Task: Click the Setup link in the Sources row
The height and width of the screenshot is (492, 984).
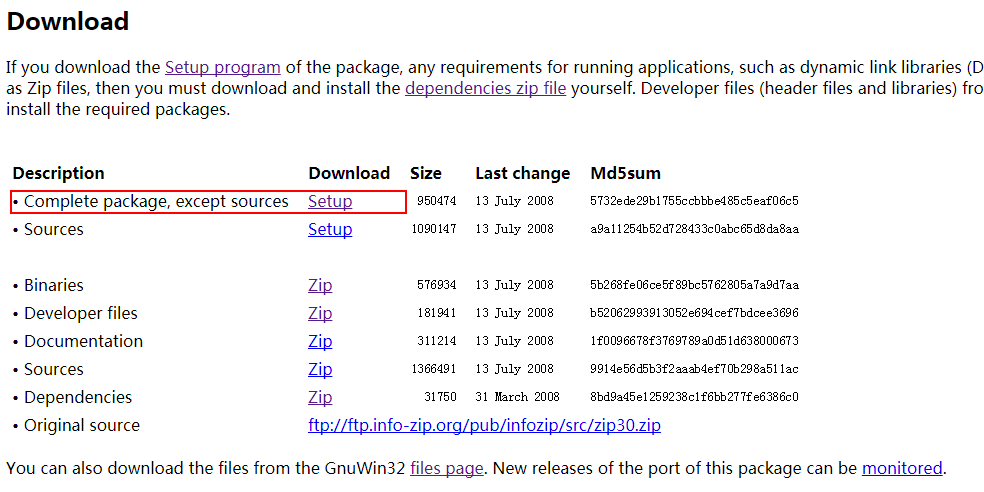Action: 330,230
